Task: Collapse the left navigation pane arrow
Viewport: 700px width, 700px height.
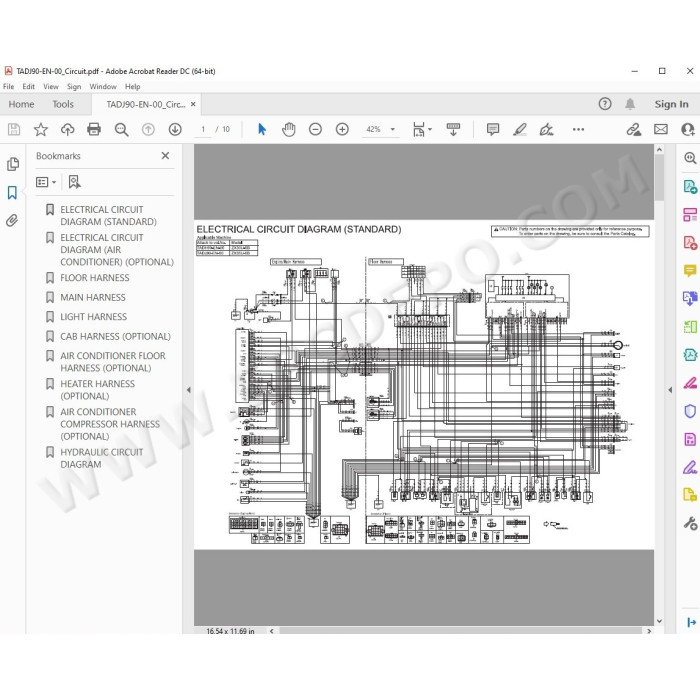Action: [188, 390]
